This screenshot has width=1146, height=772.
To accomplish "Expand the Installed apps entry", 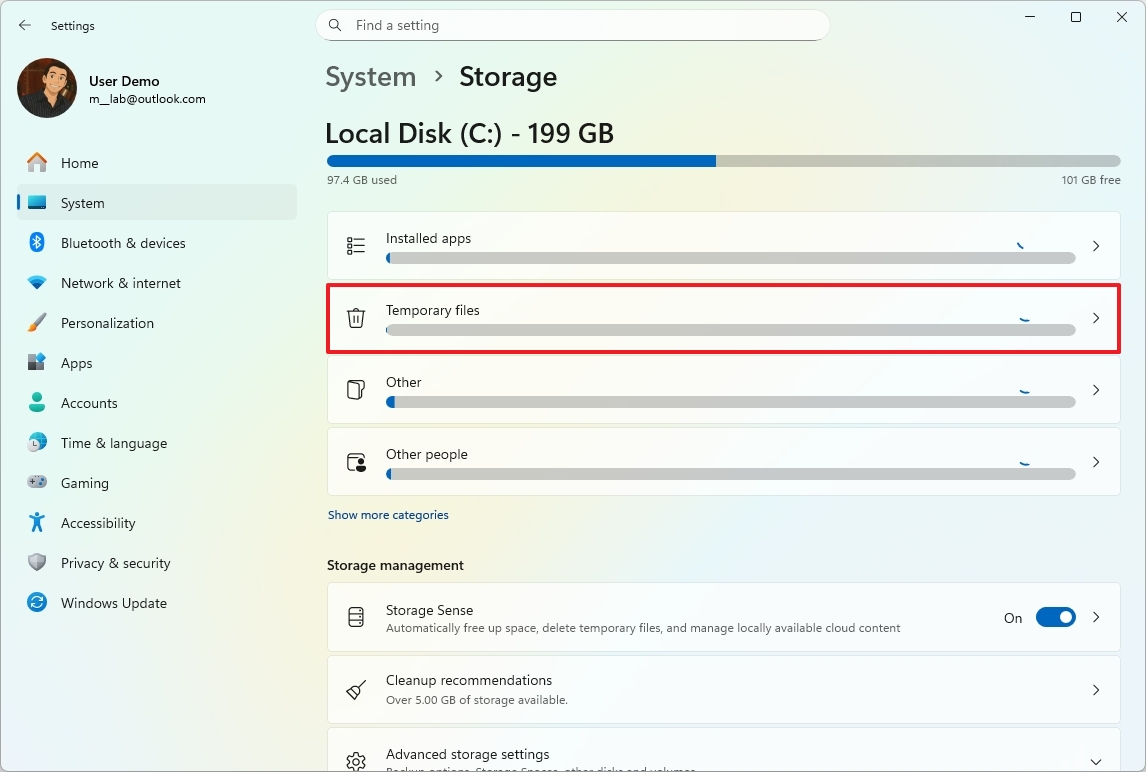I will (1096, 245).
